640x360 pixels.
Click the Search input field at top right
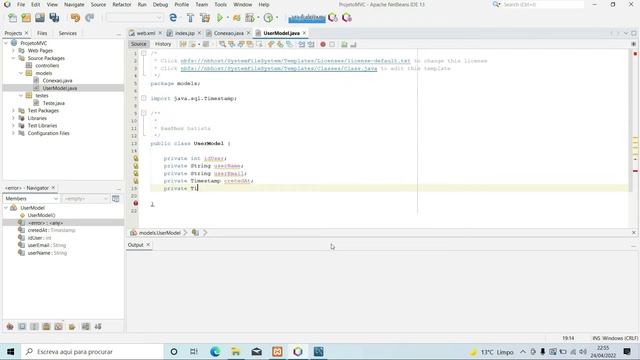coord(543,4)
